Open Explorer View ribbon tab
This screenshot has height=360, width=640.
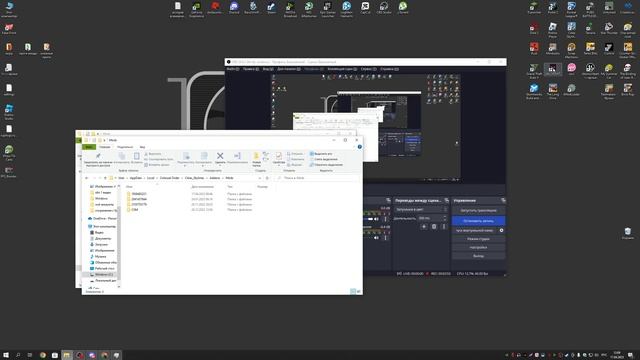[142, 147]
